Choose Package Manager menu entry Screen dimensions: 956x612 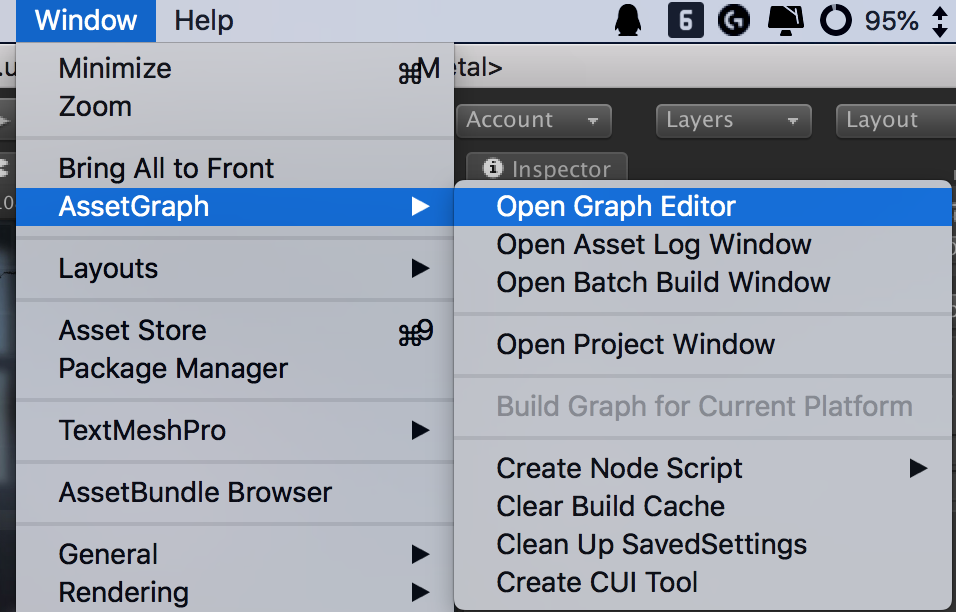[x=173, y=368]
